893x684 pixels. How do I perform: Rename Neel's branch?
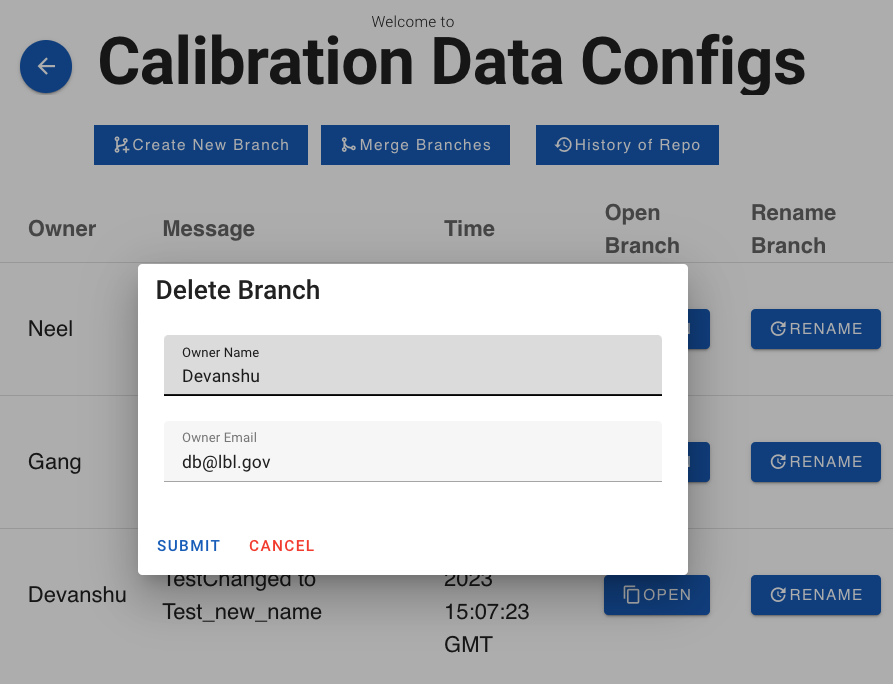click(815, 329)
